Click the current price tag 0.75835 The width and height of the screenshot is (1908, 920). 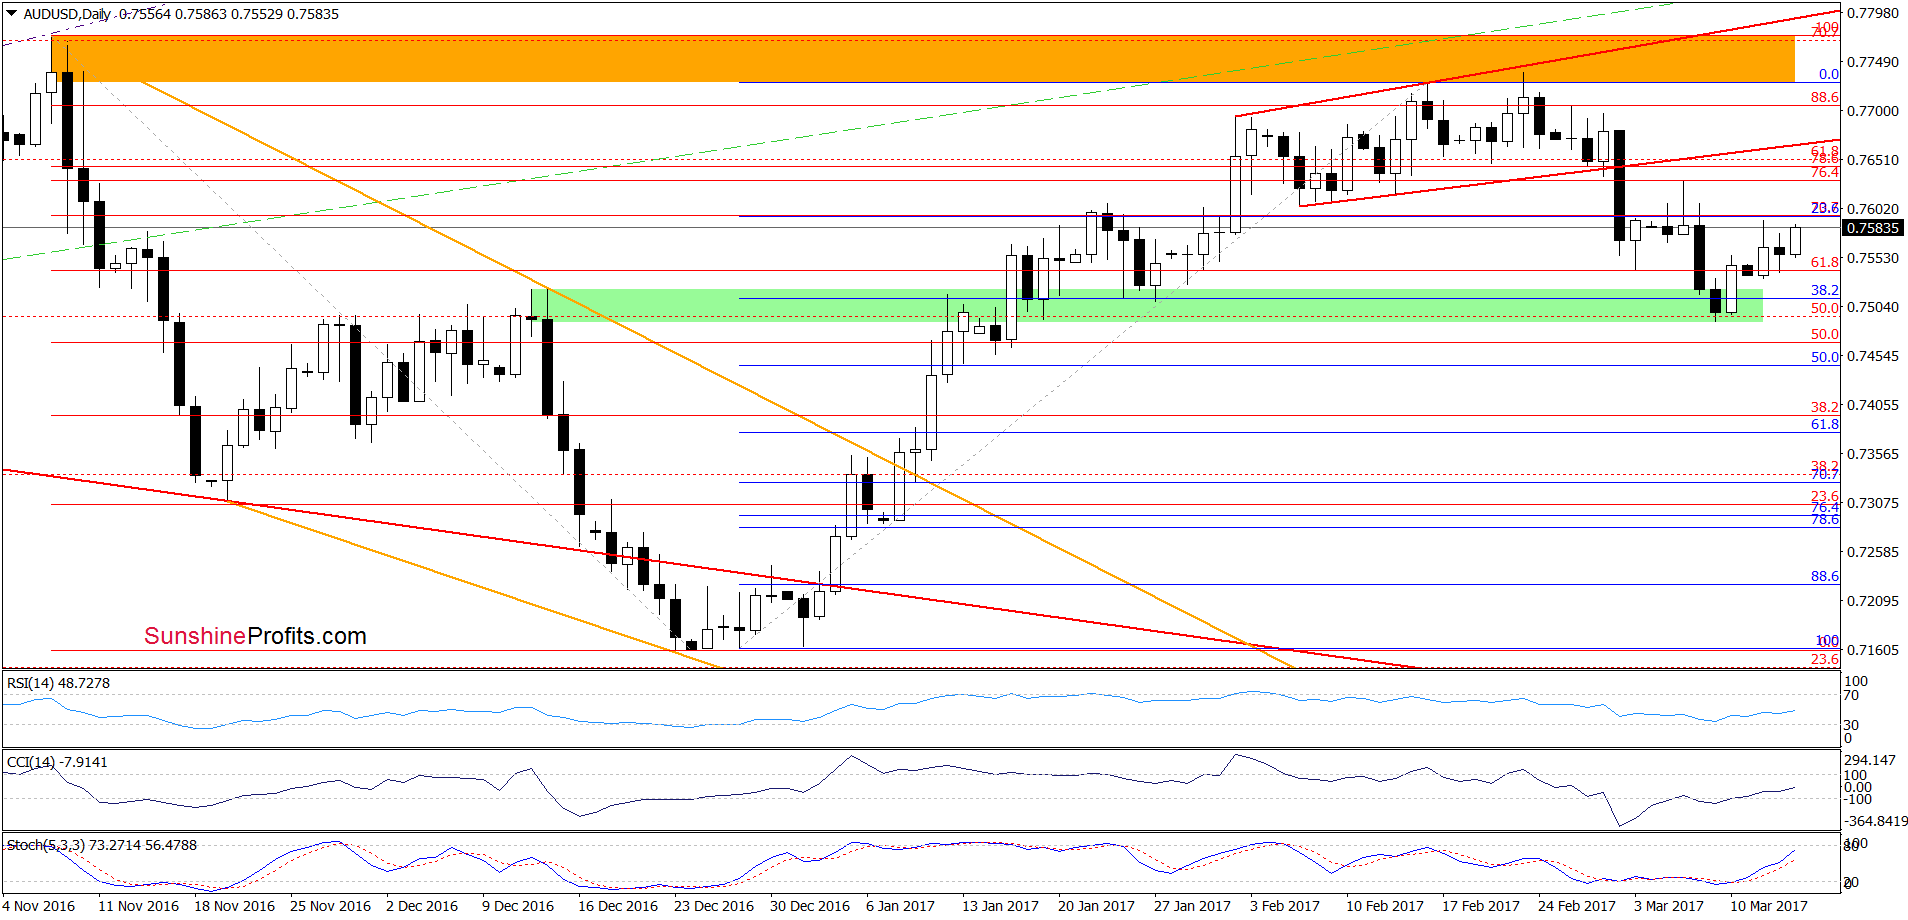(x=1871, y=228)
